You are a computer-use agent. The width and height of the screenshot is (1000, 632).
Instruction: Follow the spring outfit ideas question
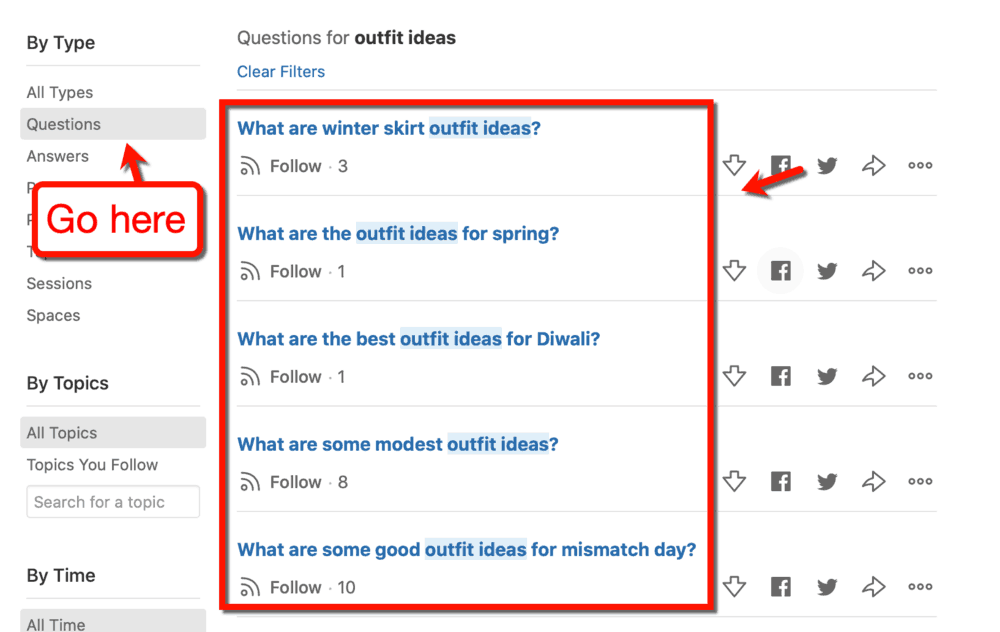pos(296,271)
